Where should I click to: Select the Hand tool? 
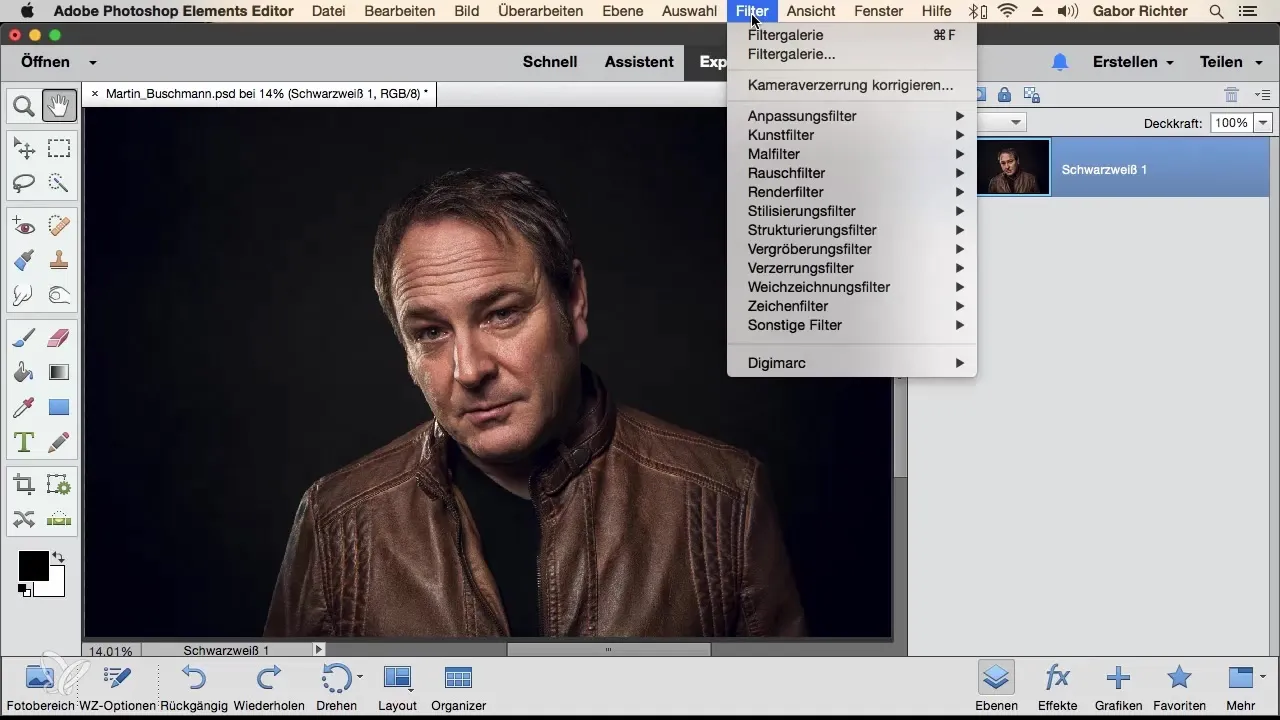coord(59,105)
